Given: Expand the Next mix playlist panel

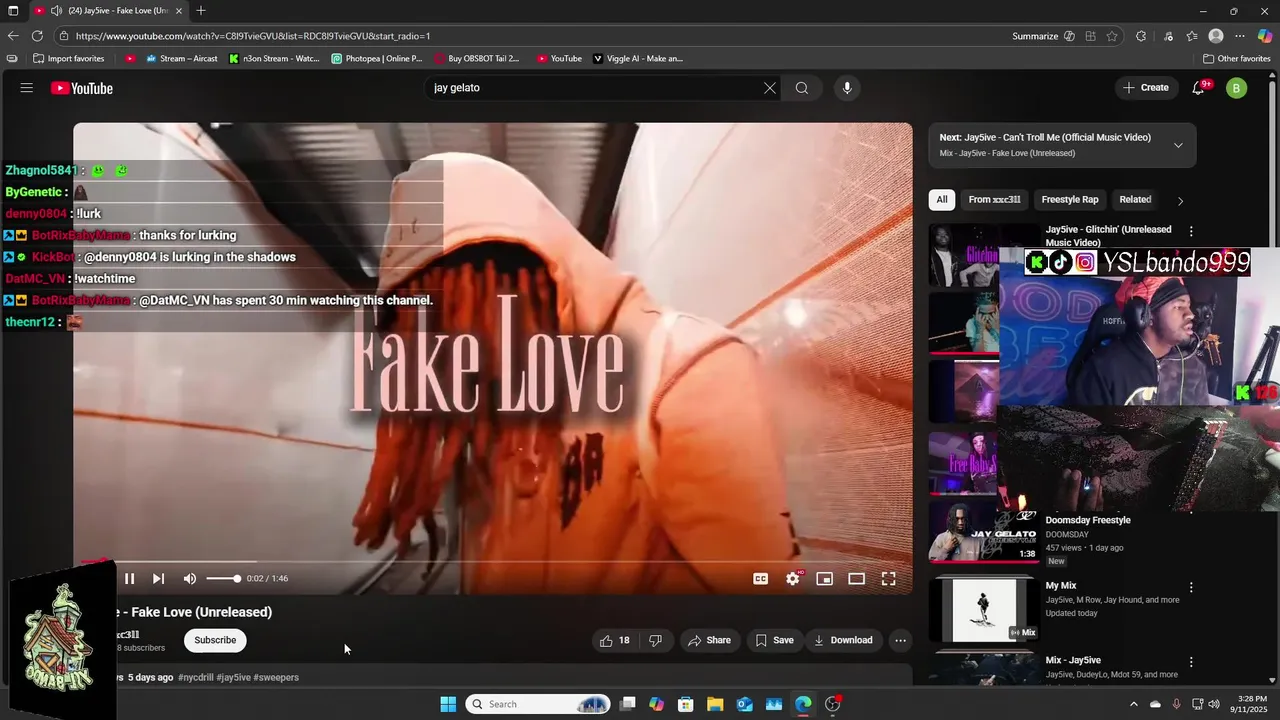Looking at the screenshot, I should pyautogui.click(x=1178, y=145).
